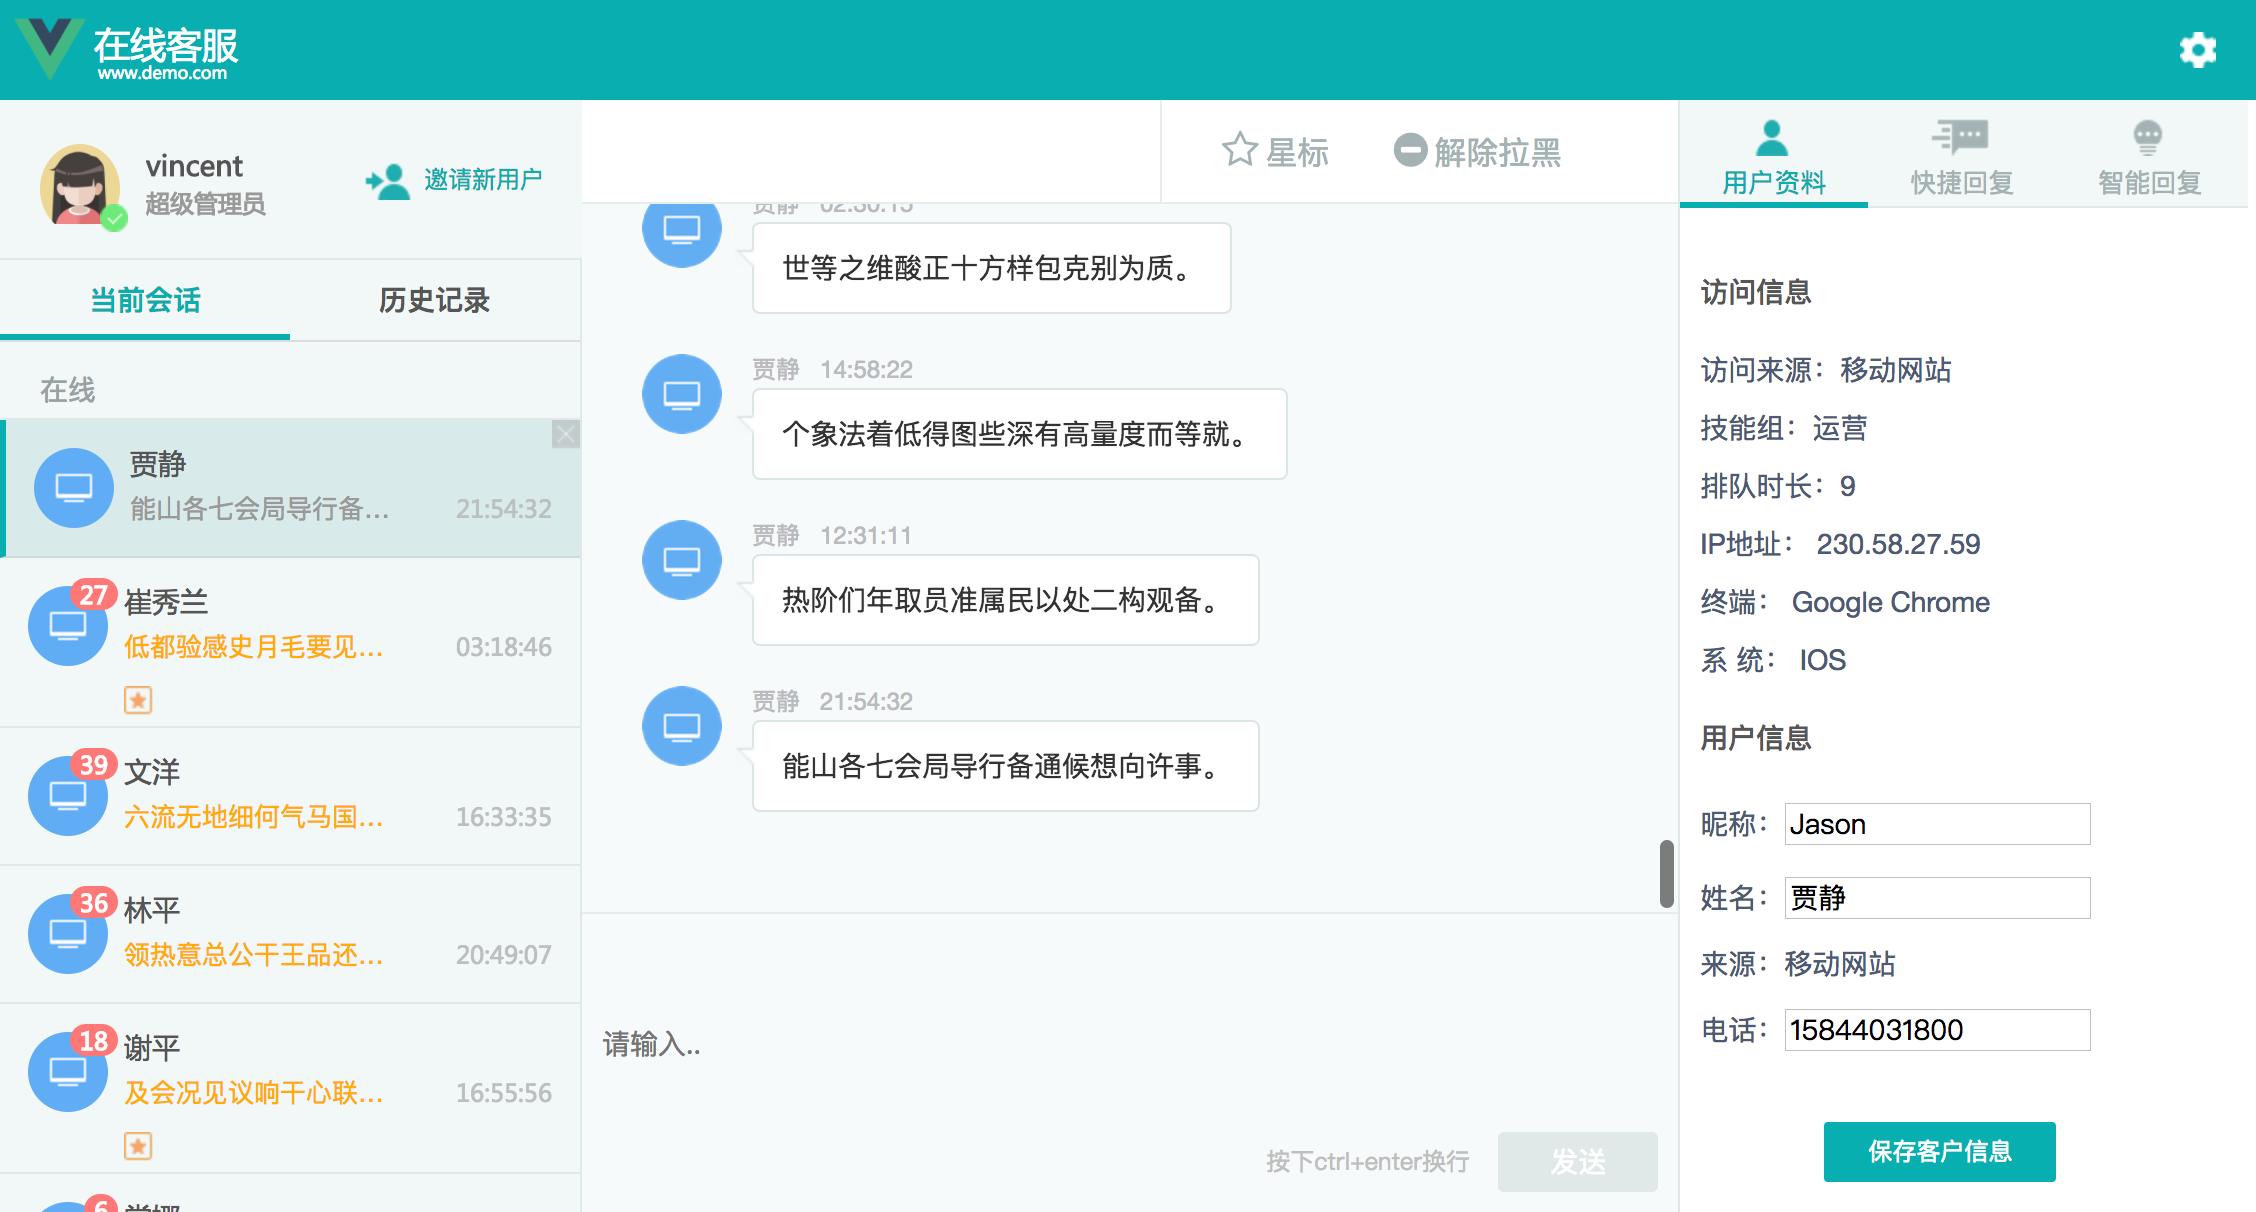
Task: Click the 智能回复 lightbulb icon
Action: pos(2147,137)
